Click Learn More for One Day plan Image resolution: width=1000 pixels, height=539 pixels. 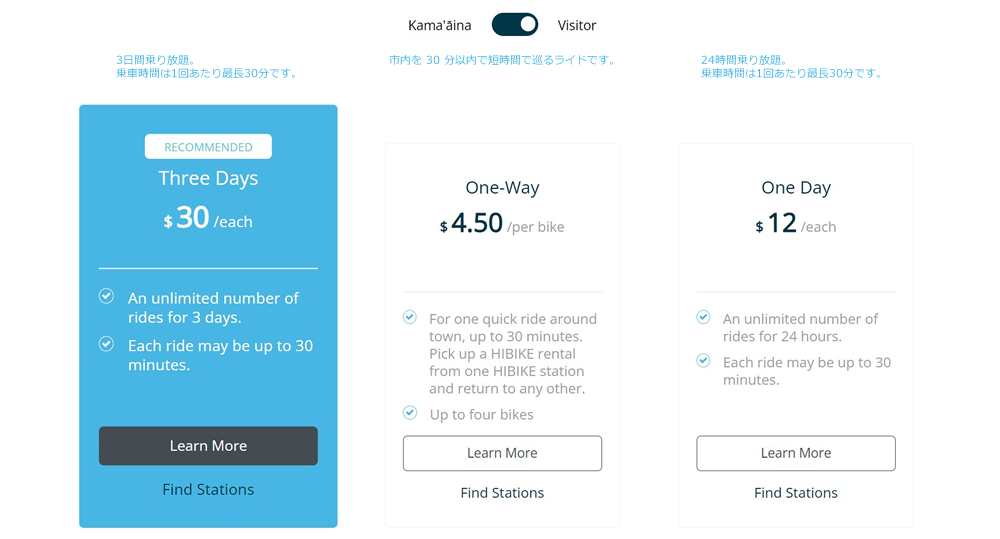796,453
